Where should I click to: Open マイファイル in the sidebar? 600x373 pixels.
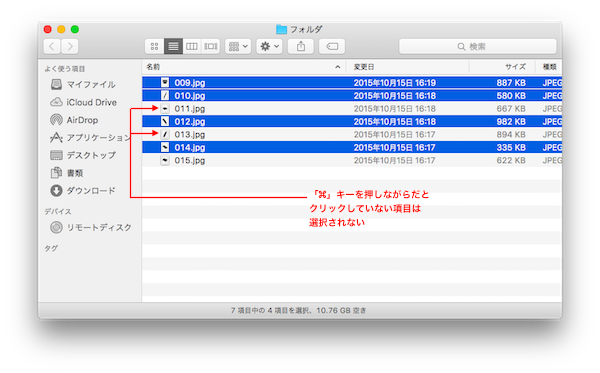(x=83, y=85)
